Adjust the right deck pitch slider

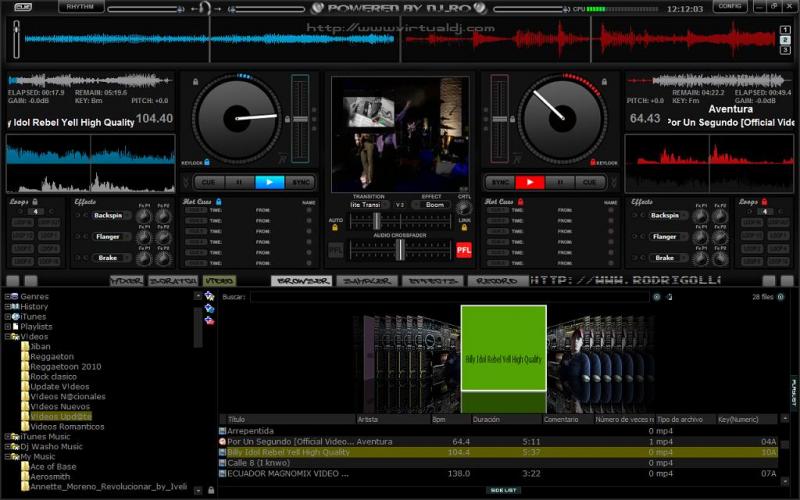[499, 119]
